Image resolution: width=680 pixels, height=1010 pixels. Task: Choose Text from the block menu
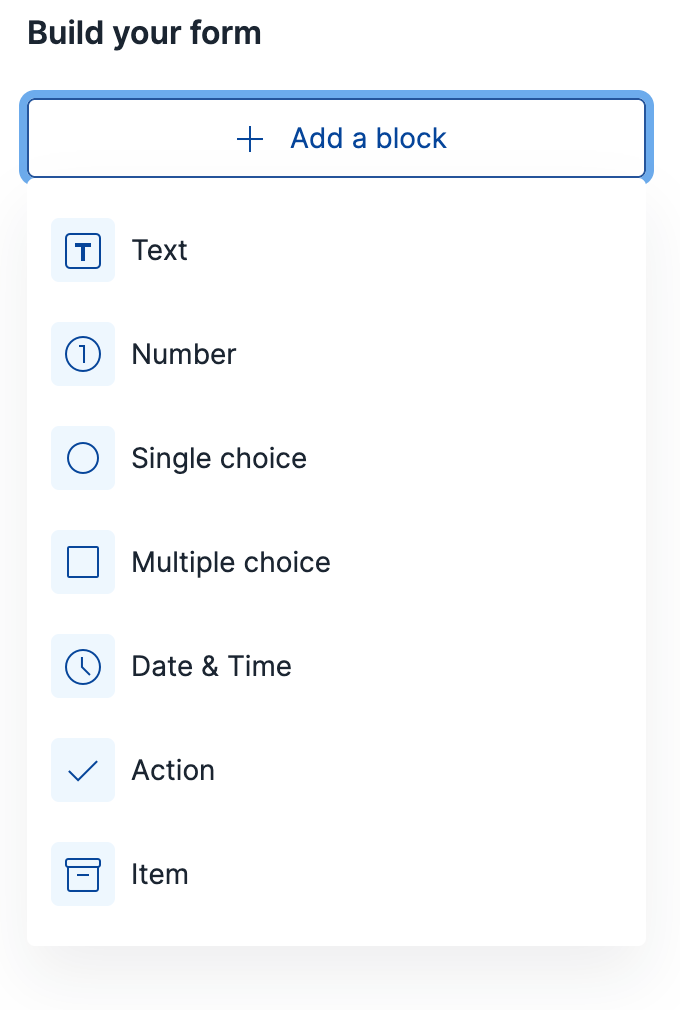point(159,250)
